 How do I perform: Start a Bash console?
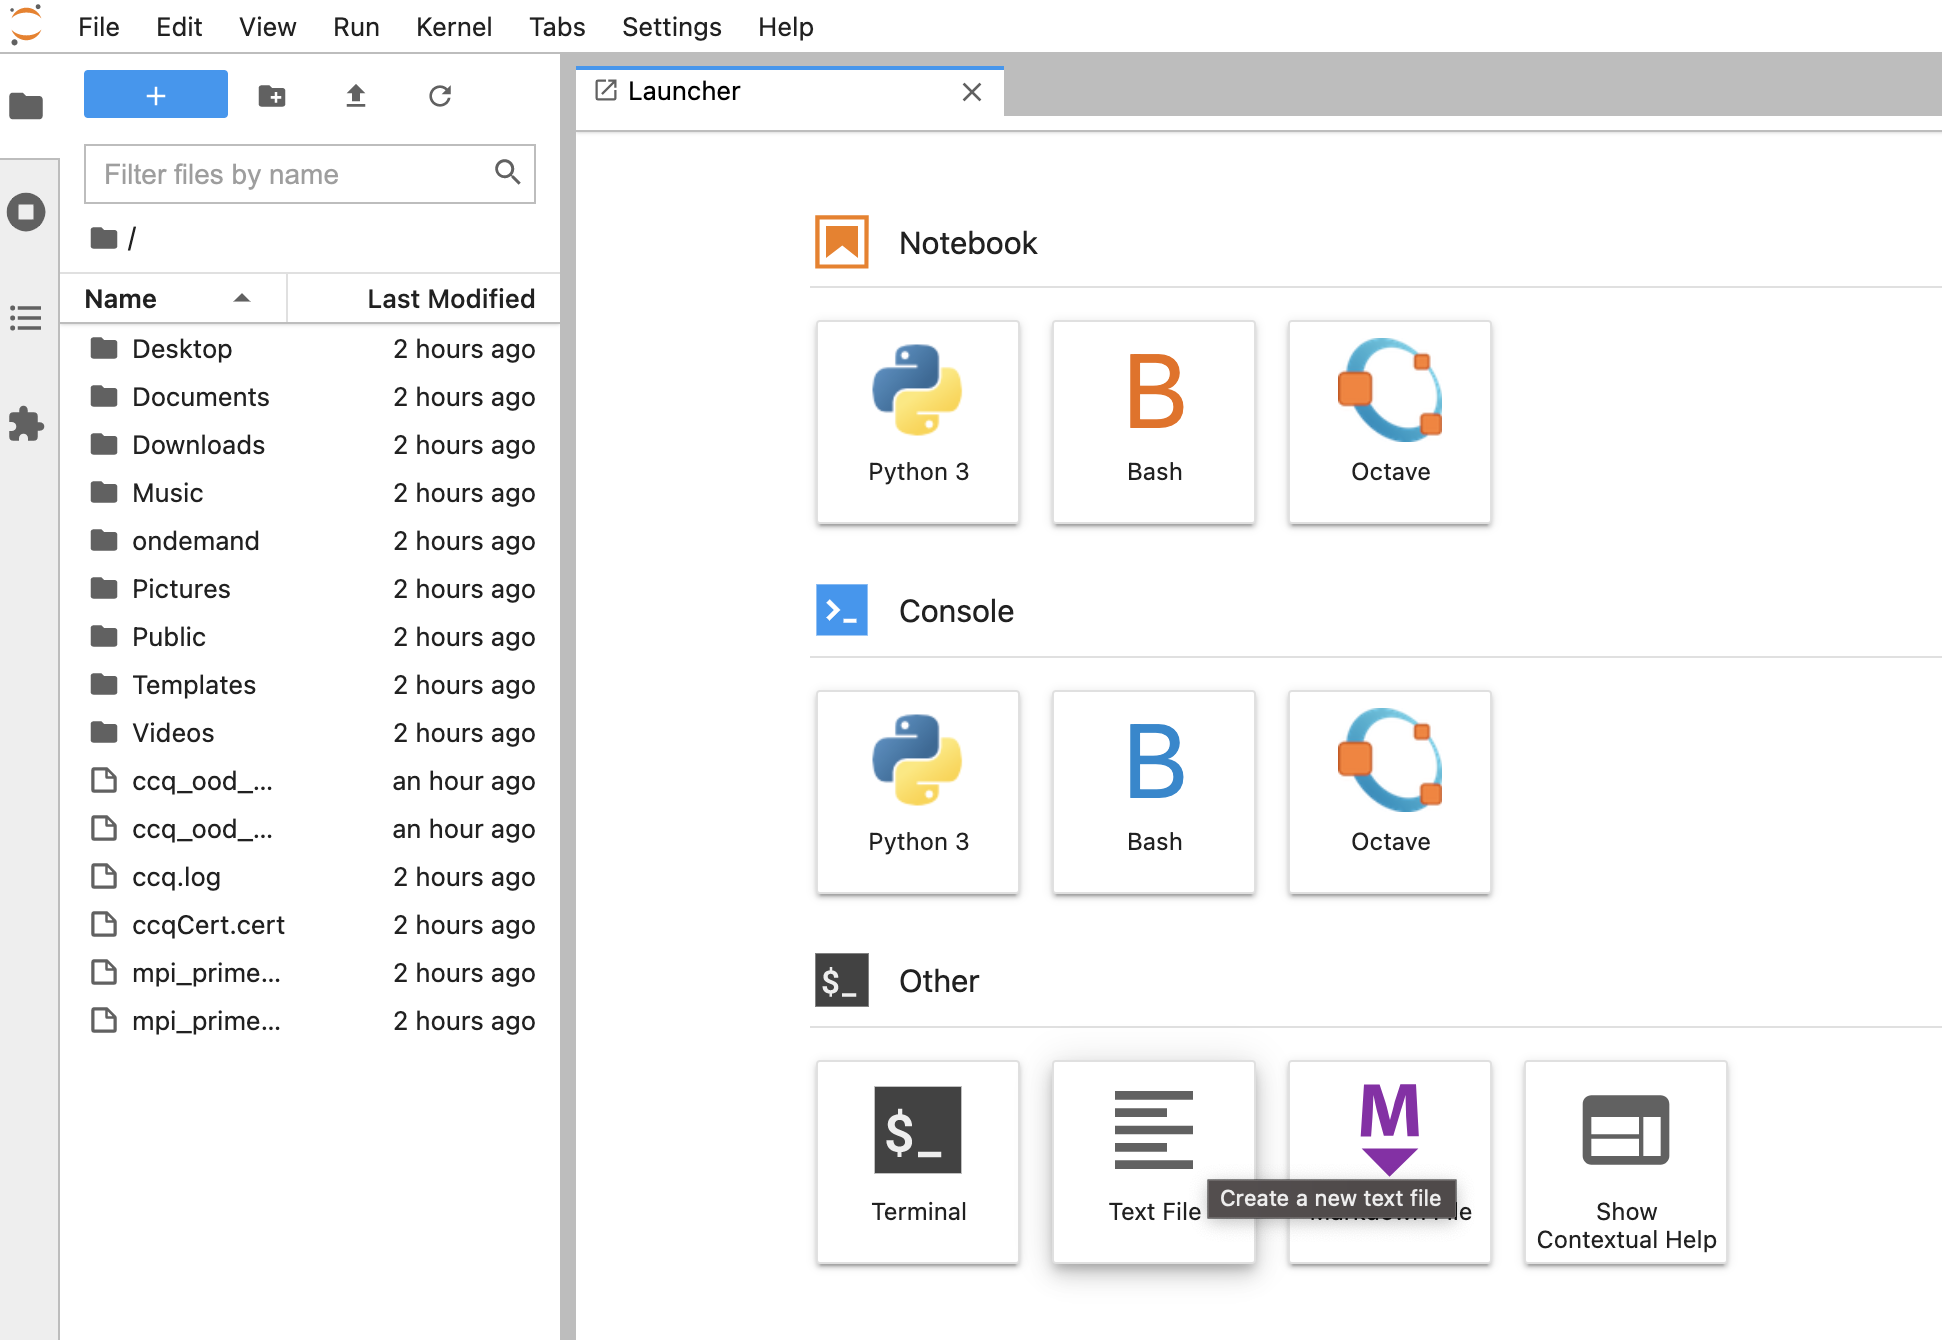point(1154,792)
